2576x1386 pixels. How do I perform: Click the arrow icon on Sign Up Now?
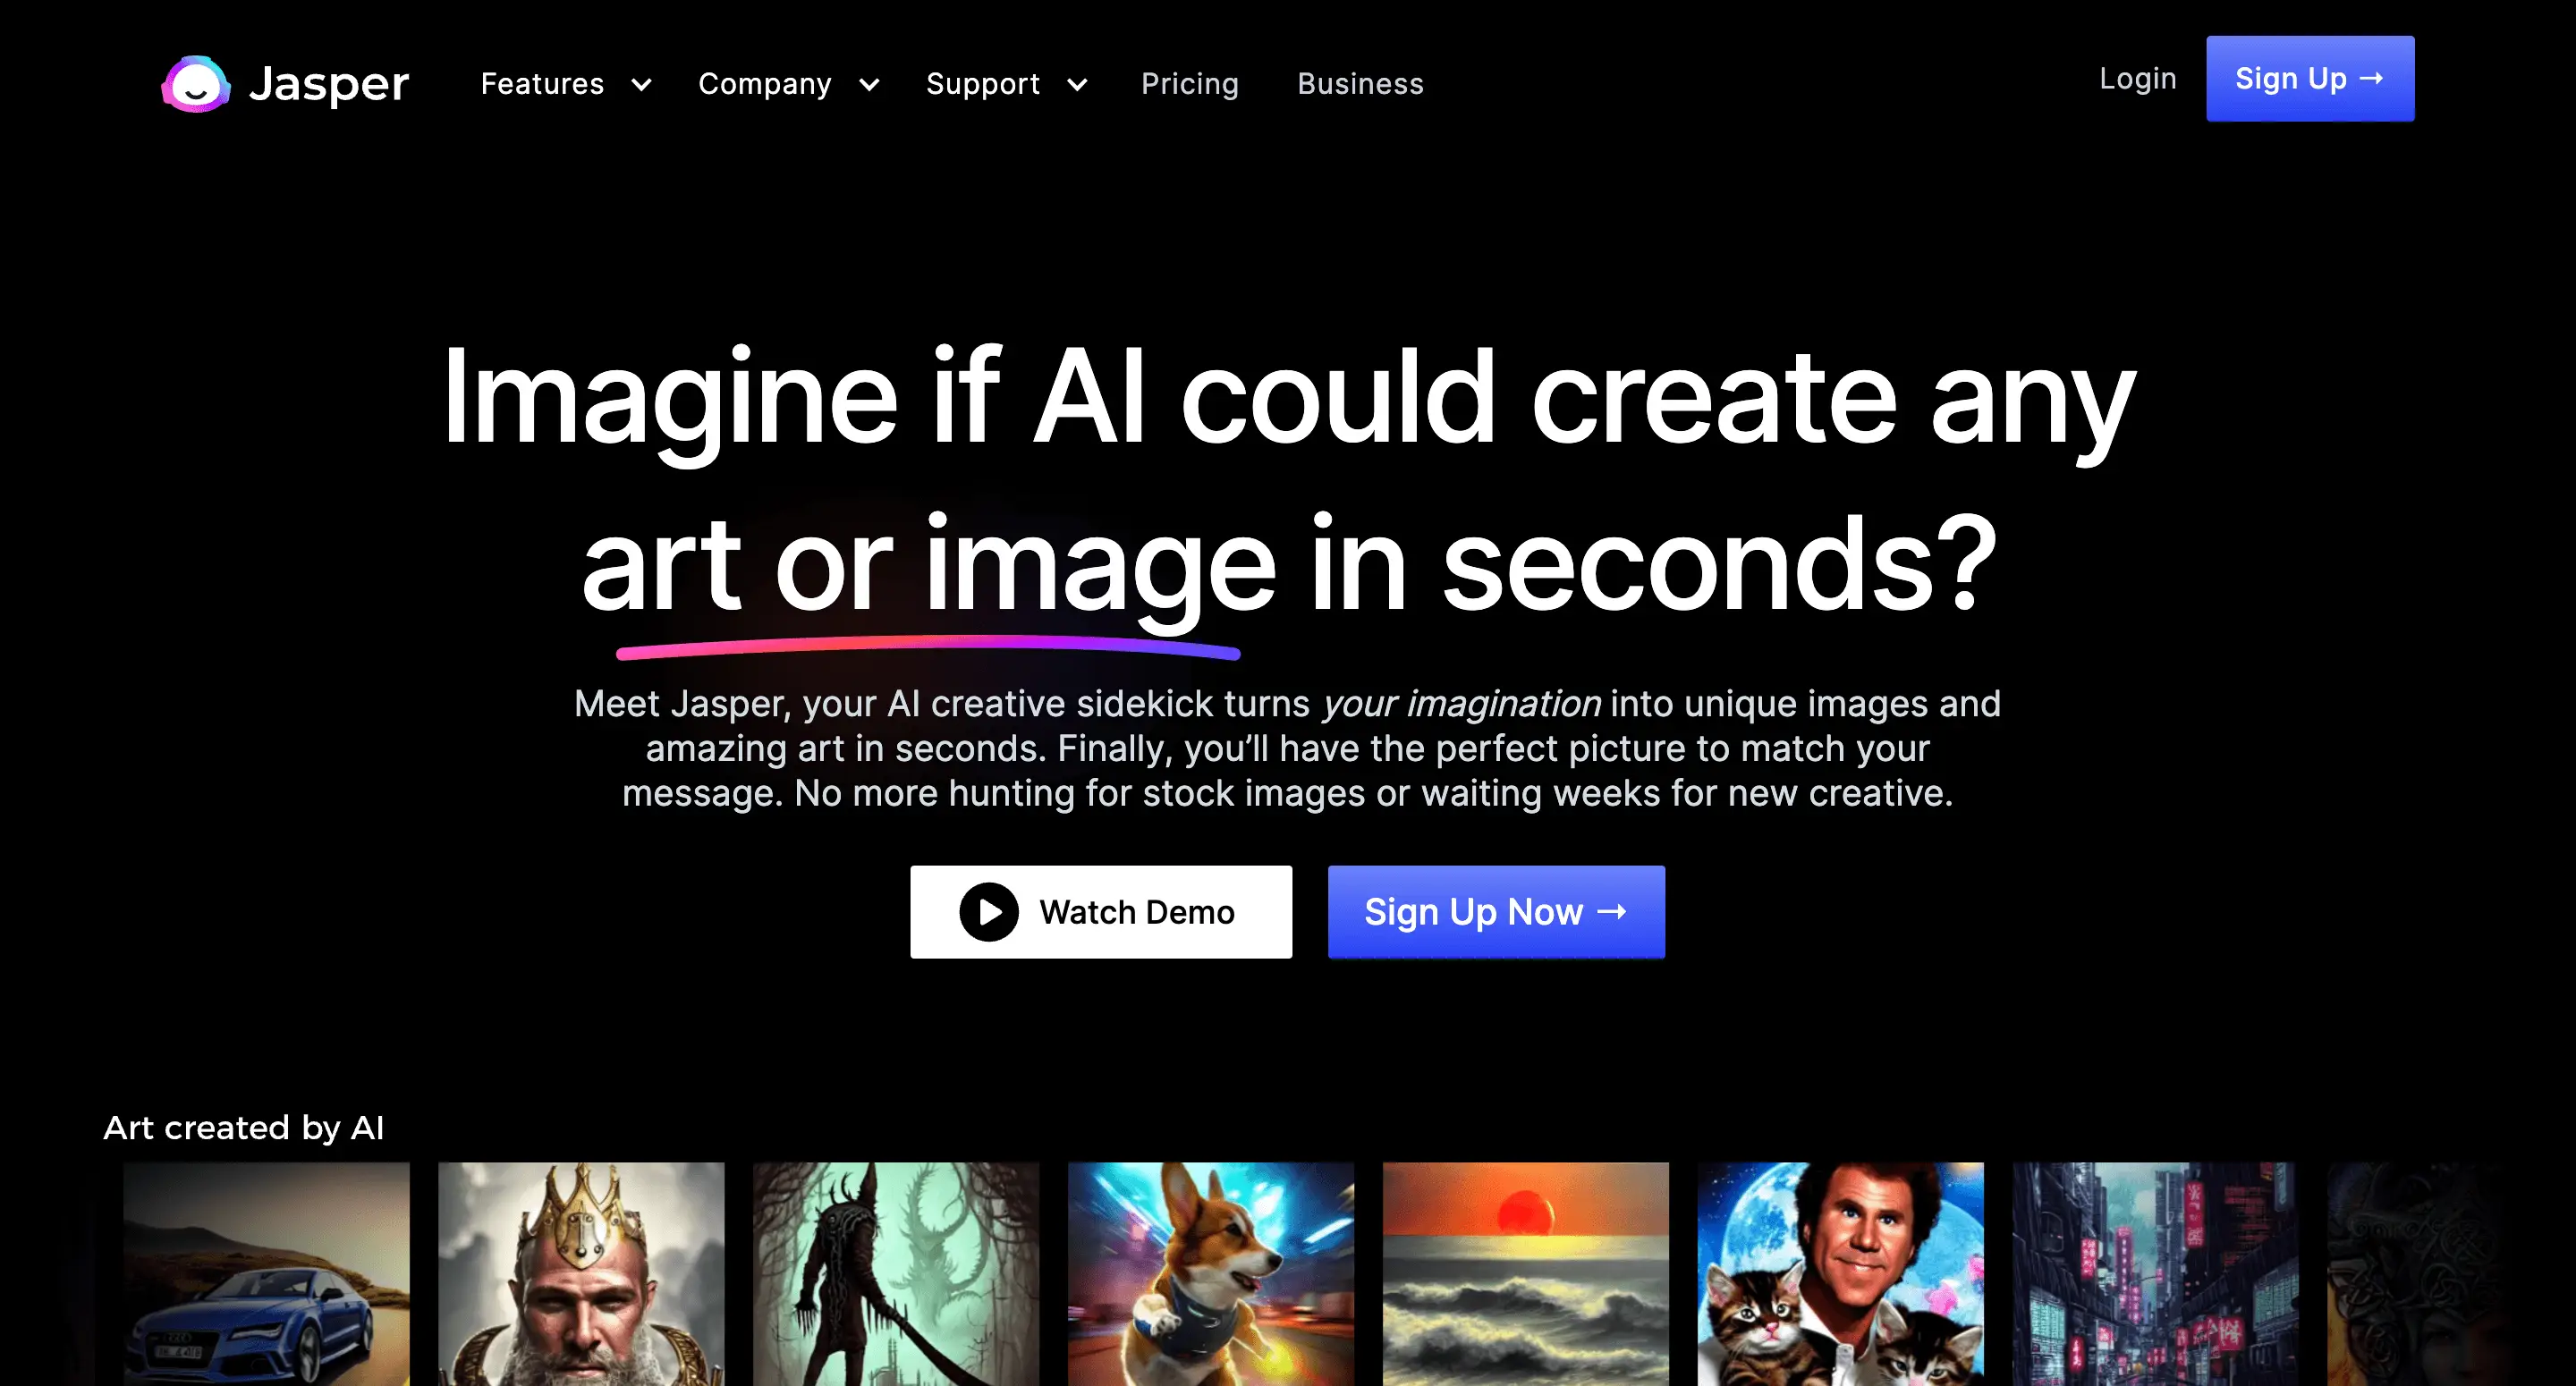coord(1612,911)
